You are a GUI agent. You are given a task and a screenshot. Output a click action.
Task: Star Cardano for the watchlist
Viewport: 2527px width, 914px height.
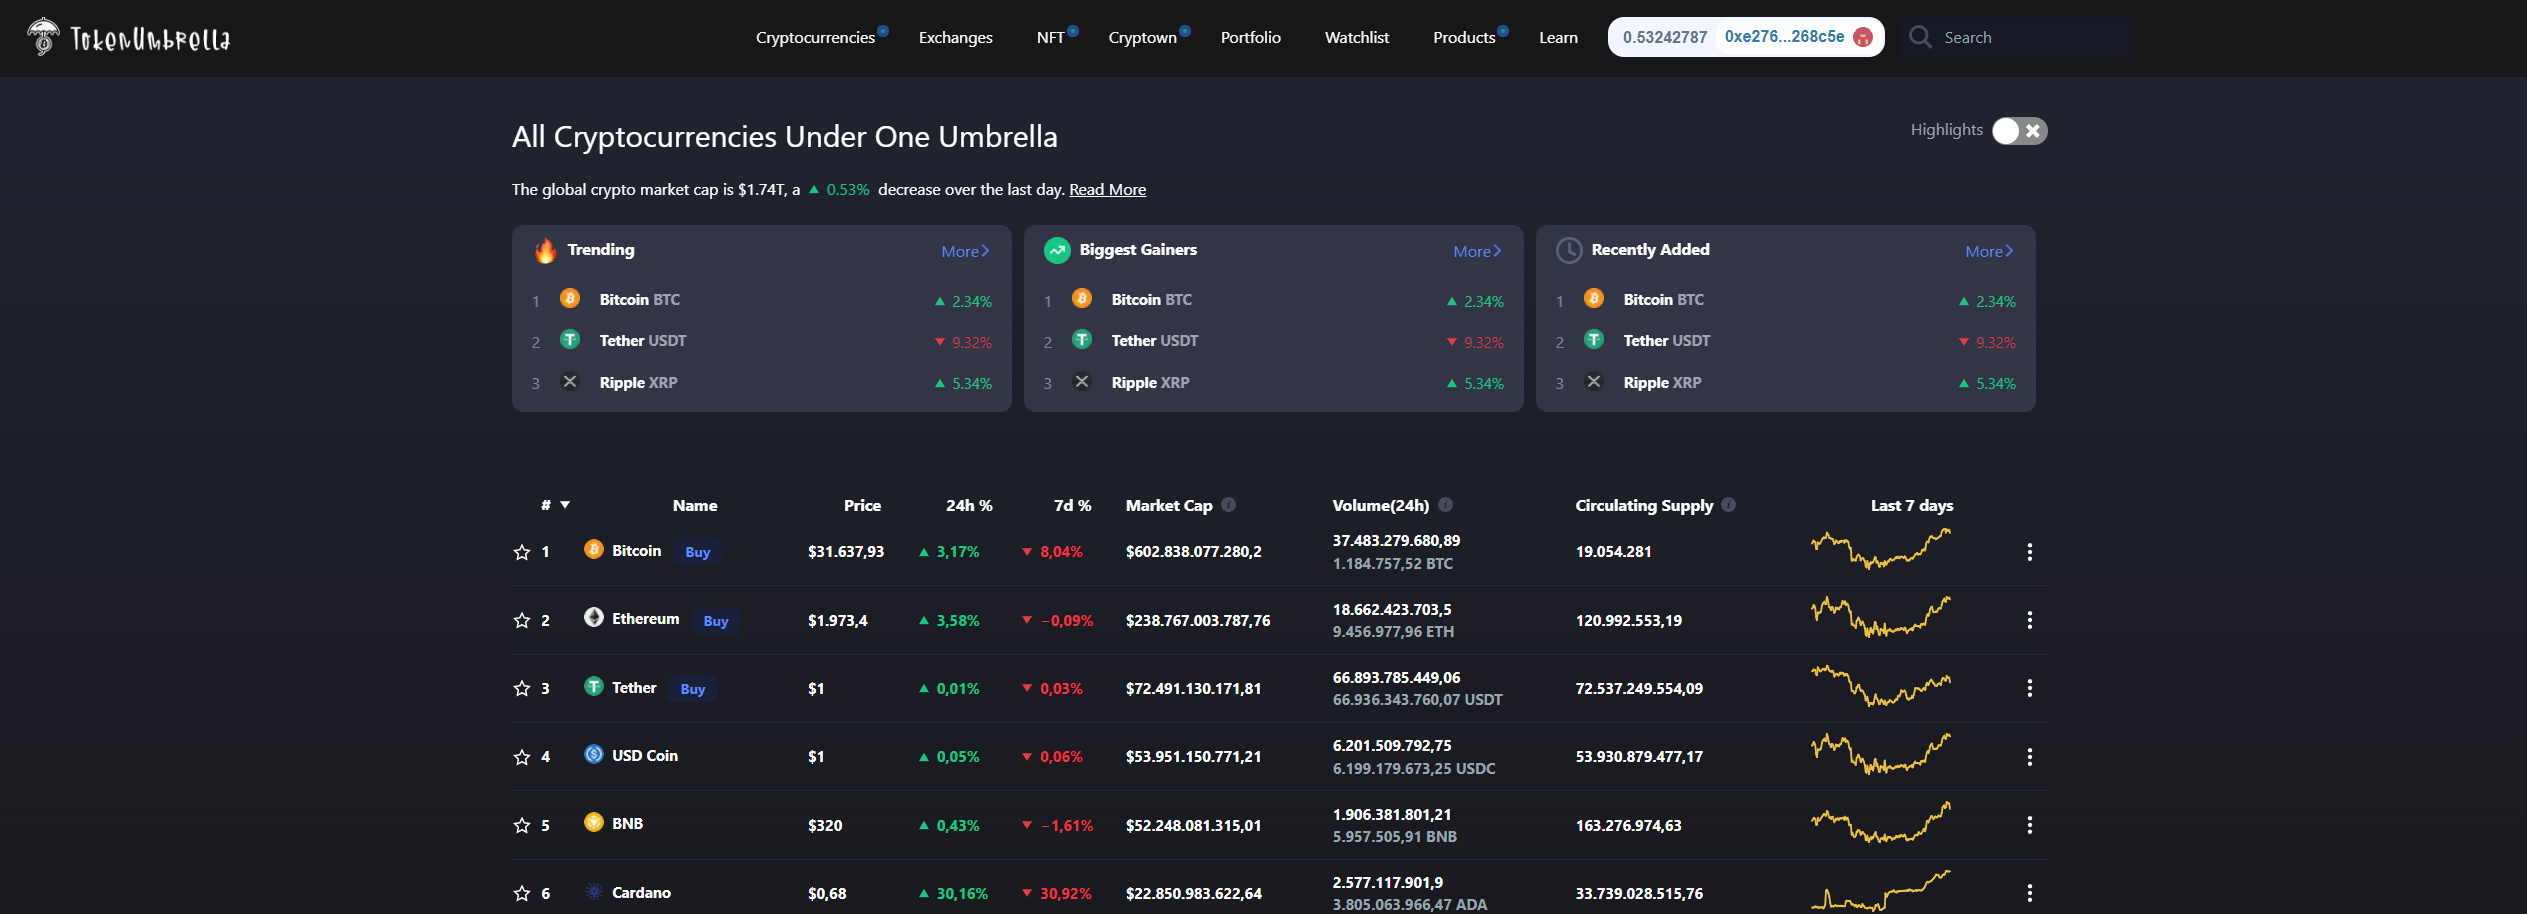(521, 893)
